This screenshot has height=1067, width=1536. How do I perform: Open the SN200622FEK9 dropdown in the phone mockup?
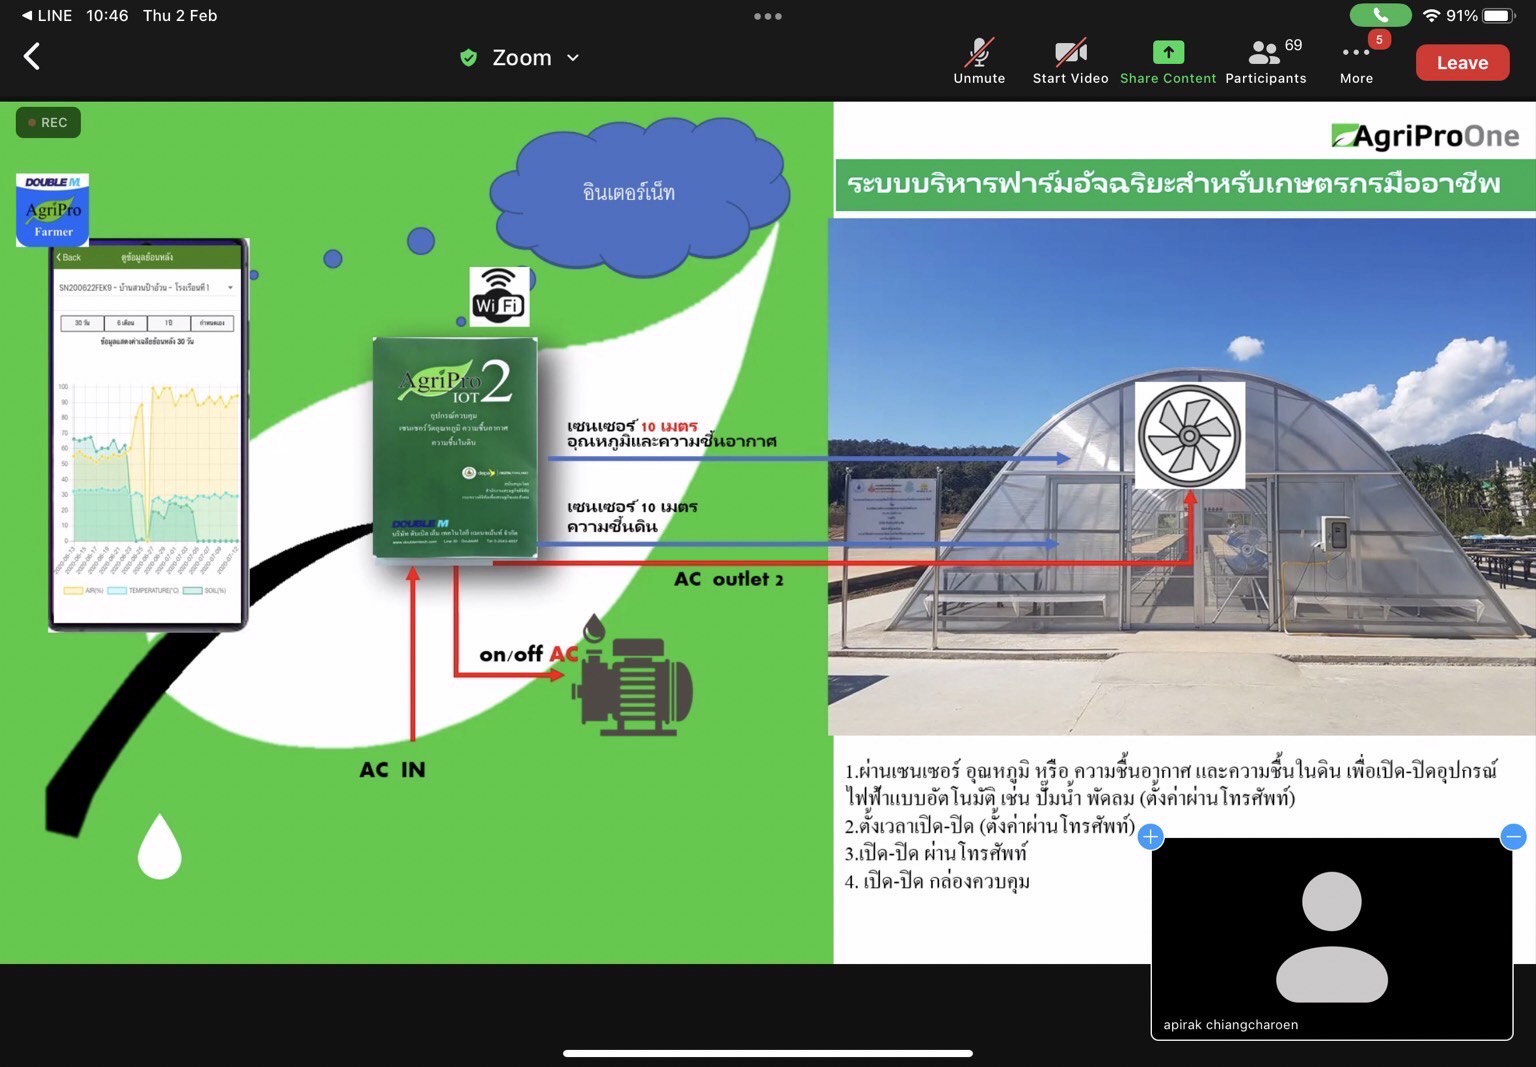click(x=147, y=288)
